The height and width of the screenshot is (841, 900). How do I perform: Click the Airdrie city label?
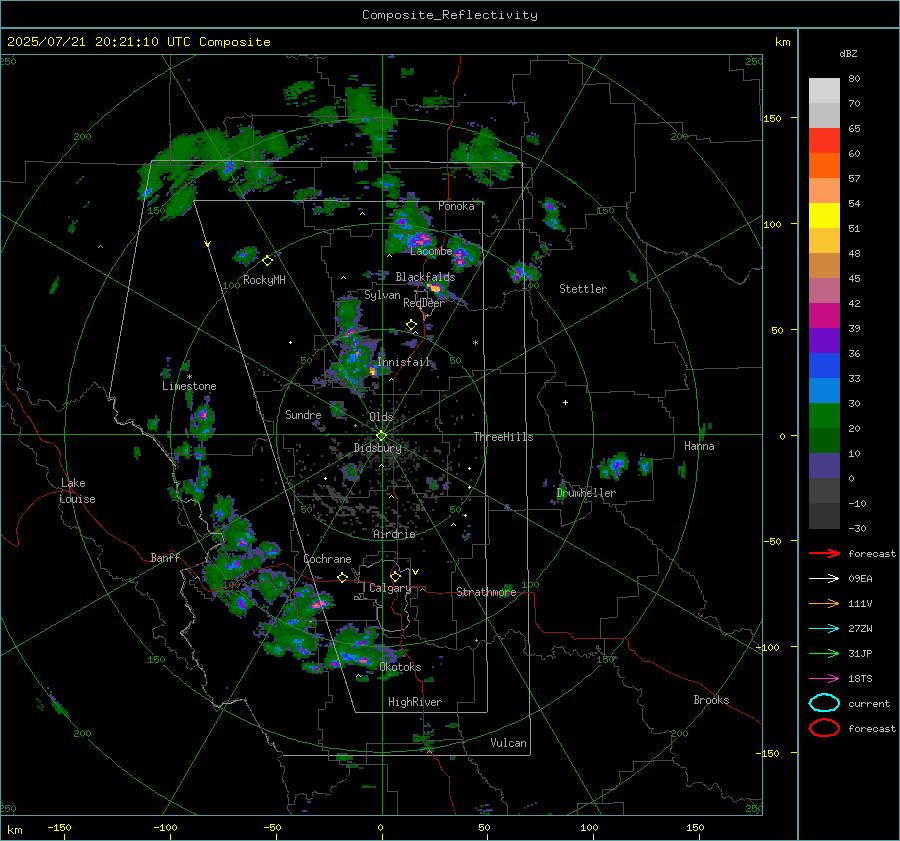tap(394, 534)
